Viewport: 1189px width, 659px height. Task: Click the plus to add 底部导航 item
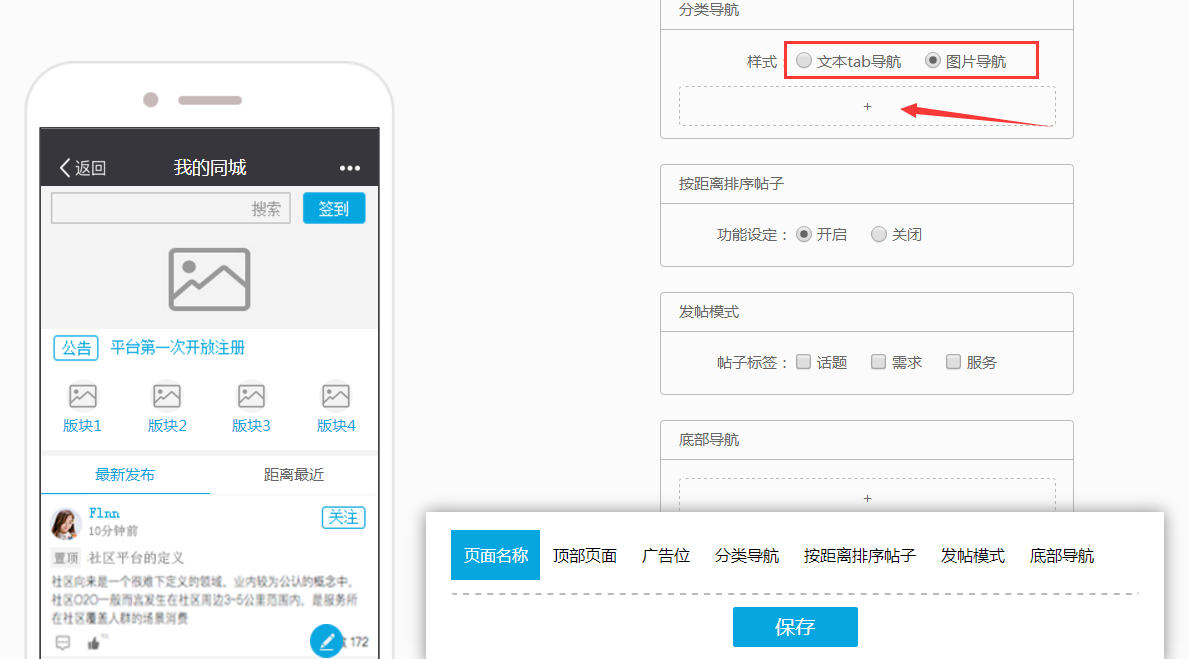(867, 498)
